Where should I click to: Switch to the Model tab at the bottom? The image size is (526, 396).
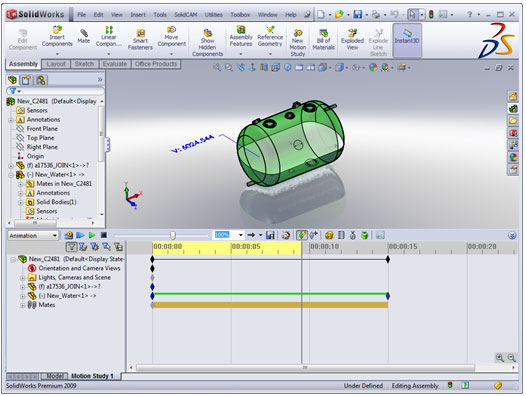click(55, 376)
